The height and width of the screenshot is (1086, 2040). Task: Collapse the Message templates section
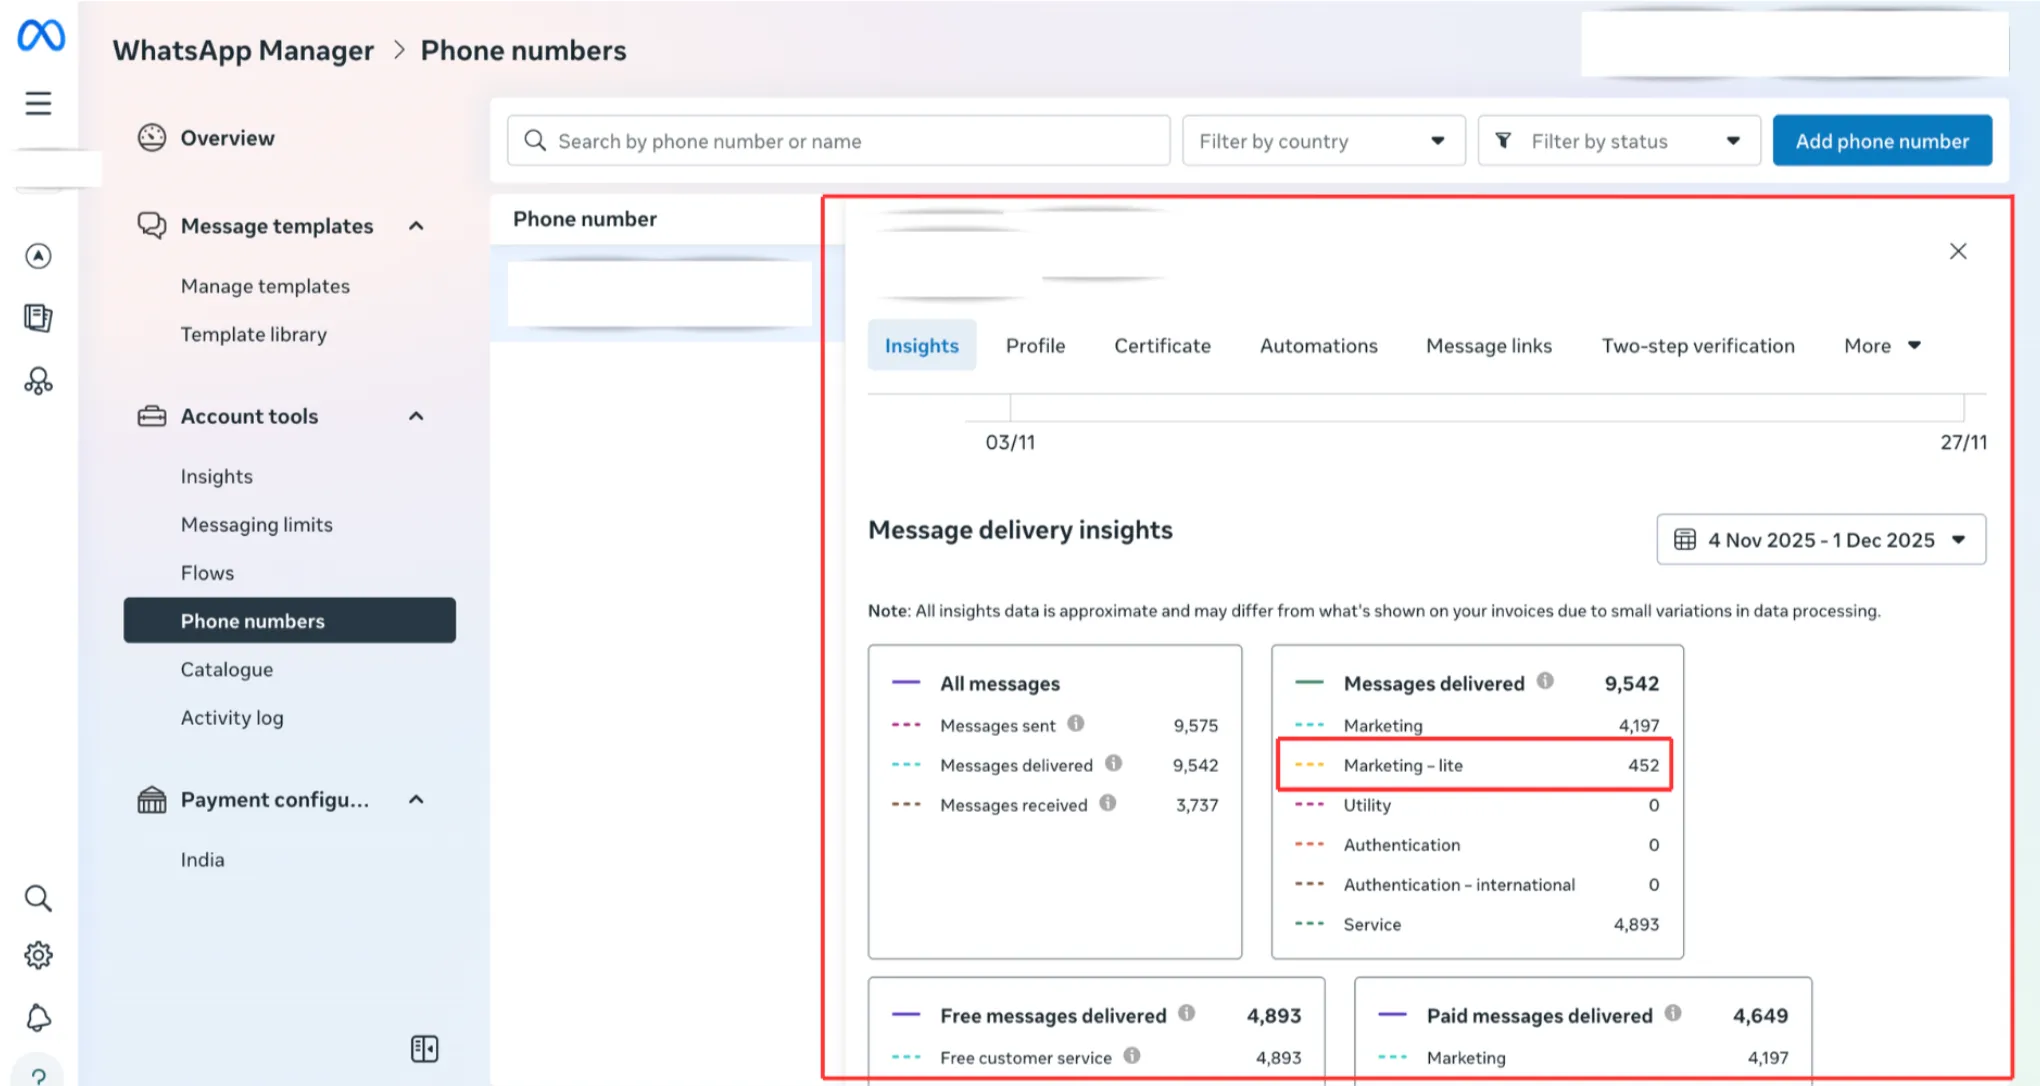[x=417, y=226]
